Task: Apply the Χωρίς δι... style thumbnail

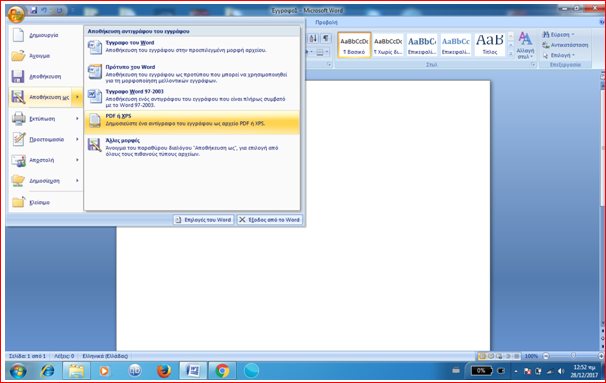Action: [x=388, y=45]
